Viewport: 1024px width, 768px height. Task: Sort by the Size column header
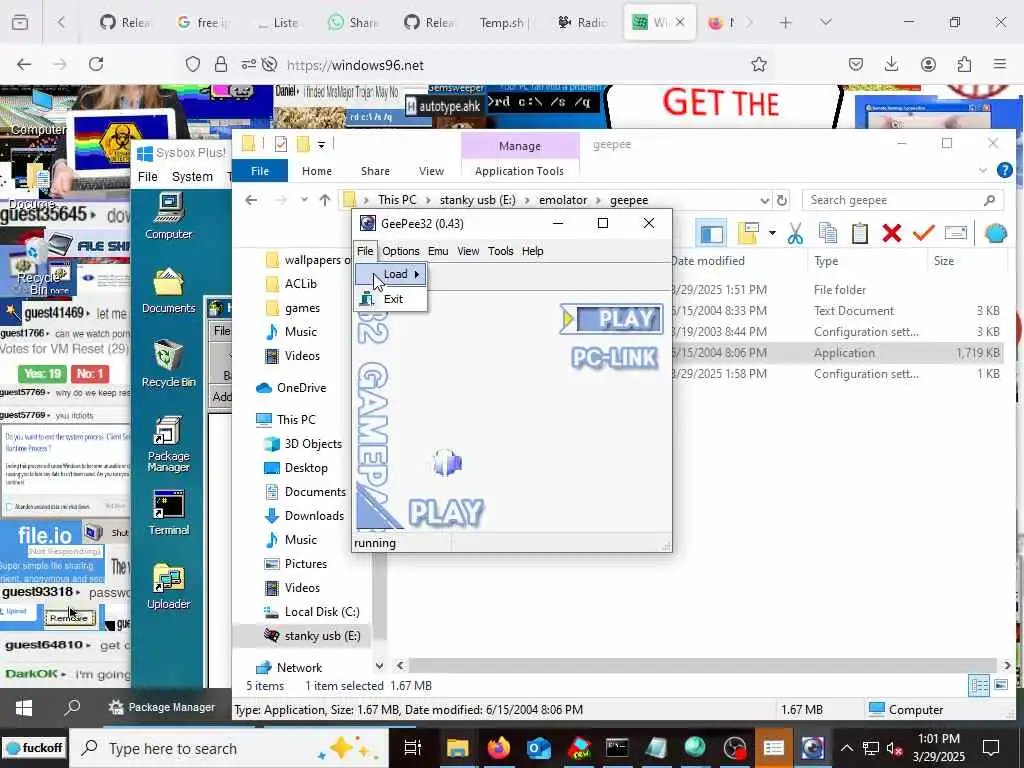pos(944,261)
